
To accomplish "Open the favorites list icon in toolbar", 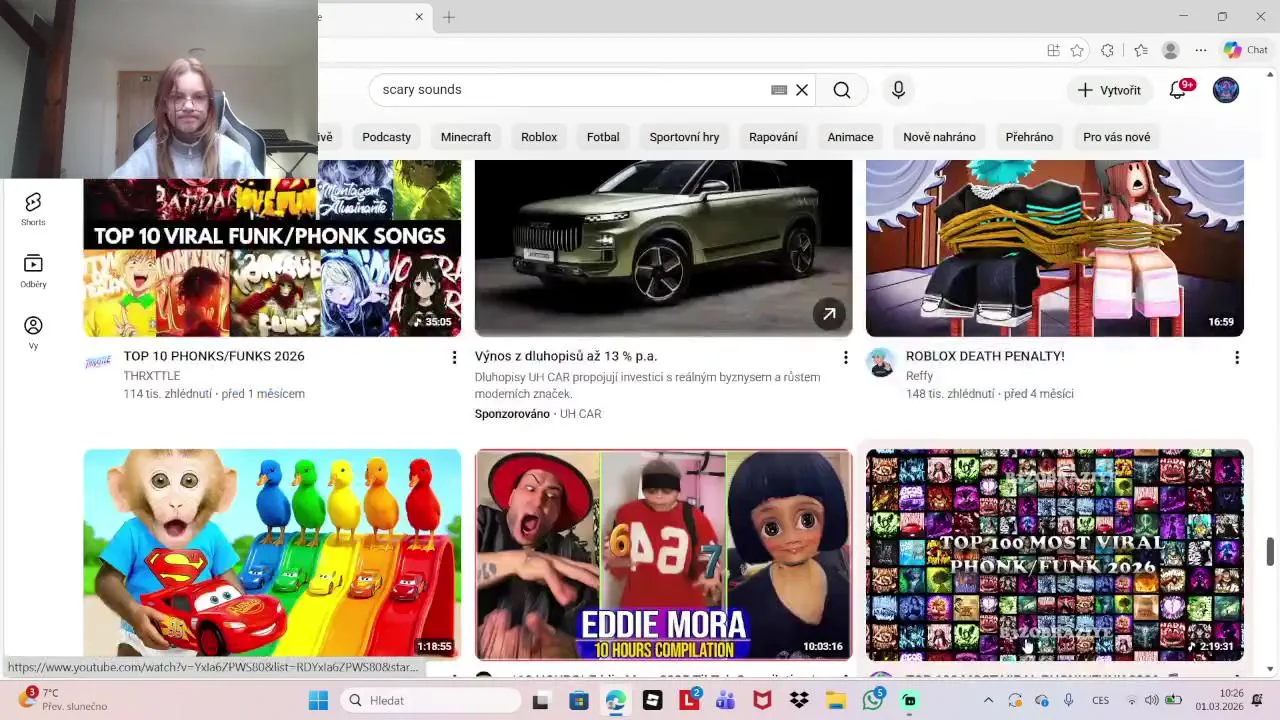I will point(1141,50).
